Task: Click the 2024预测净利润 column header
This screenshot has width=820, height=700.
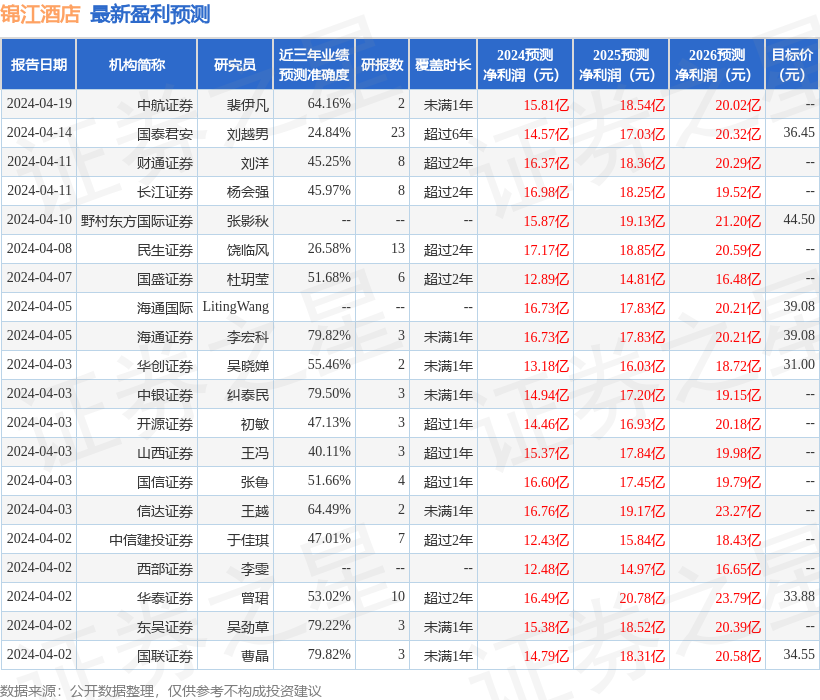Action: [525, 64]
